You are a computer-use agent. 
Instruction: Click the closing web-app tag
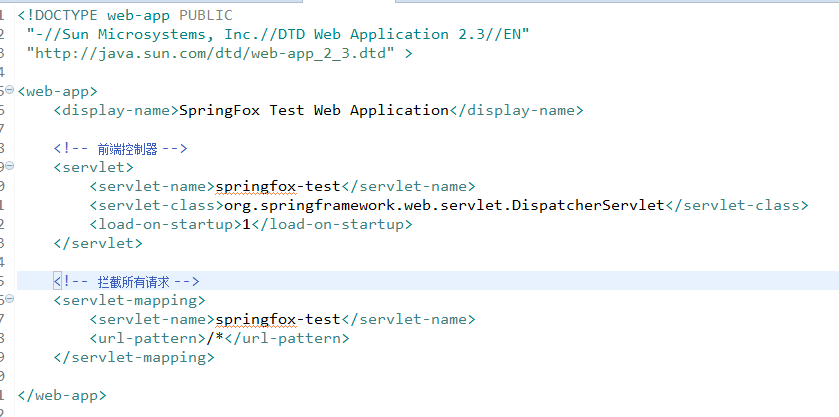click(62, 395)
